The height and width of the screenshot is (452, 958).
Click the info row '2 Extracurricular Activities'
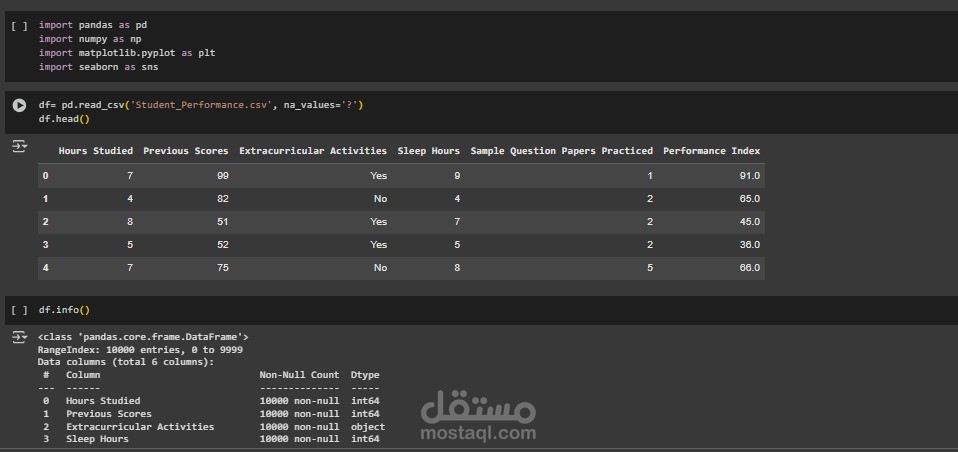(x=214, y=427)
